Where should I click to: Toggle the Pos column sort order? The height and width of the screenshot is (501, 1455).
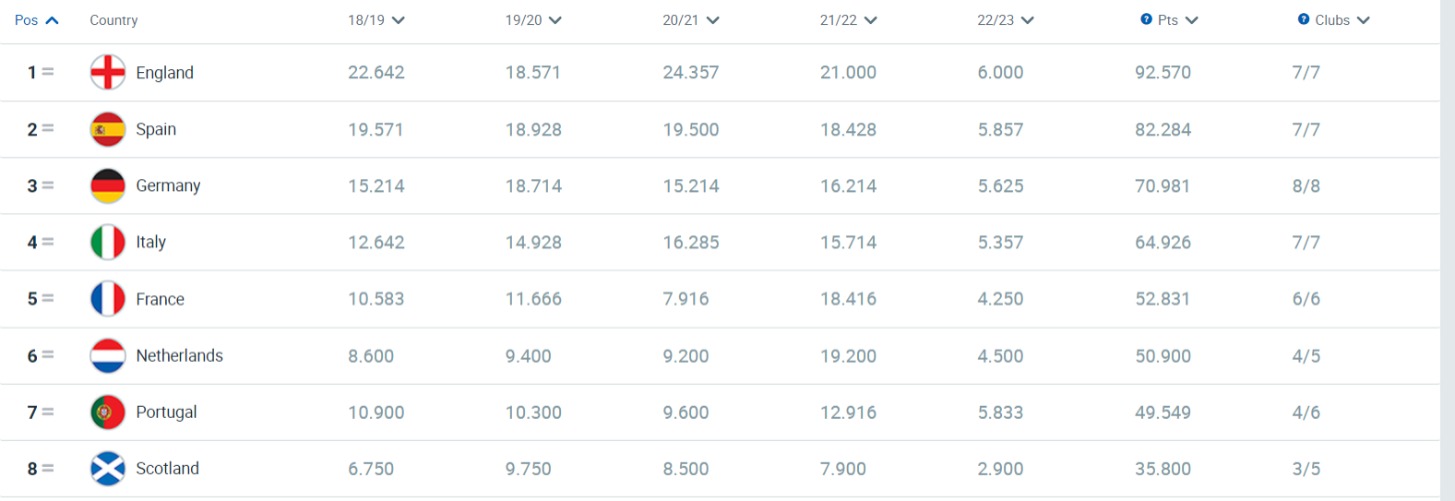pos(37,20)
